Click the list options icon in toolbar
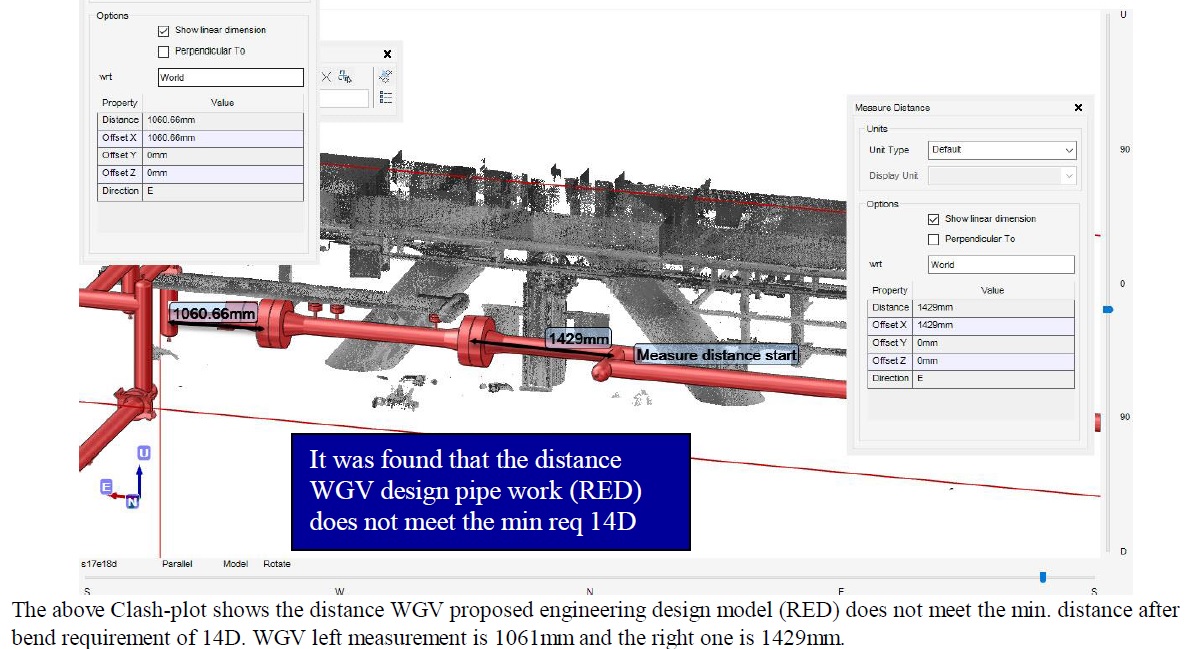The height and width of the screenshot is (649, 1192). point(386,98)
